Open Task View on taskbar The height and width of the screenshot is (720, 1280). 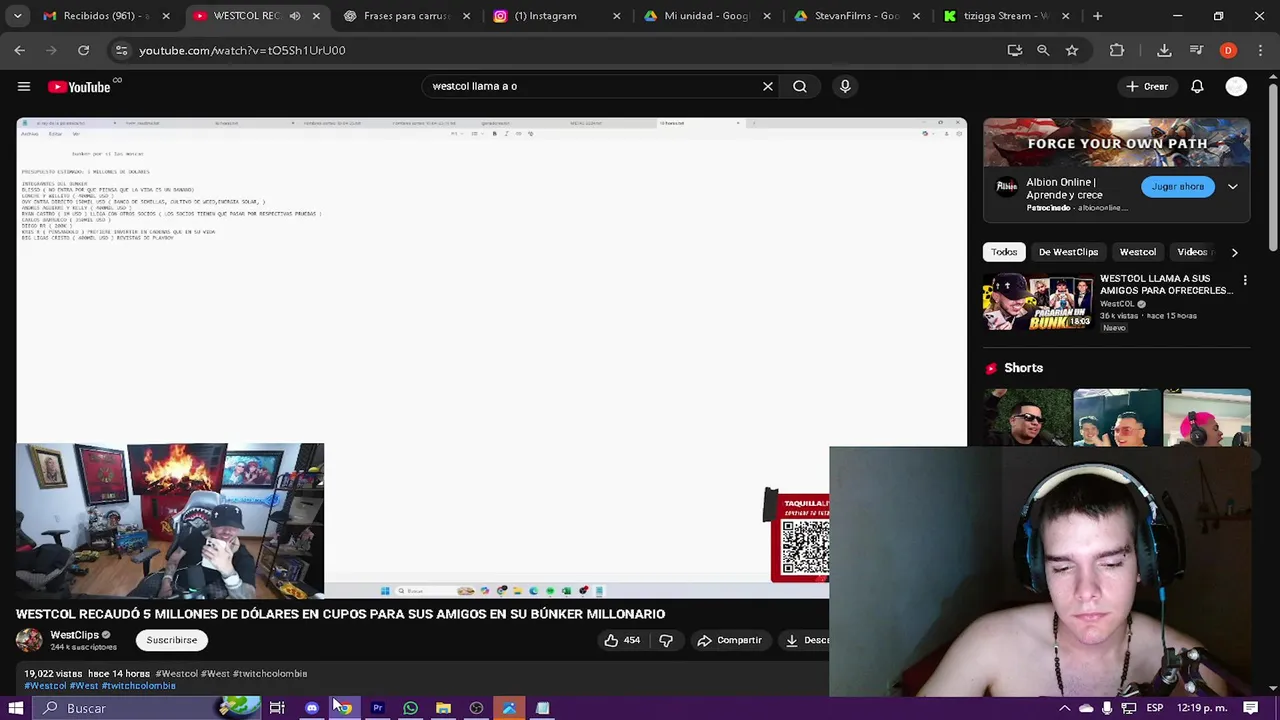[x=277, y=708]
